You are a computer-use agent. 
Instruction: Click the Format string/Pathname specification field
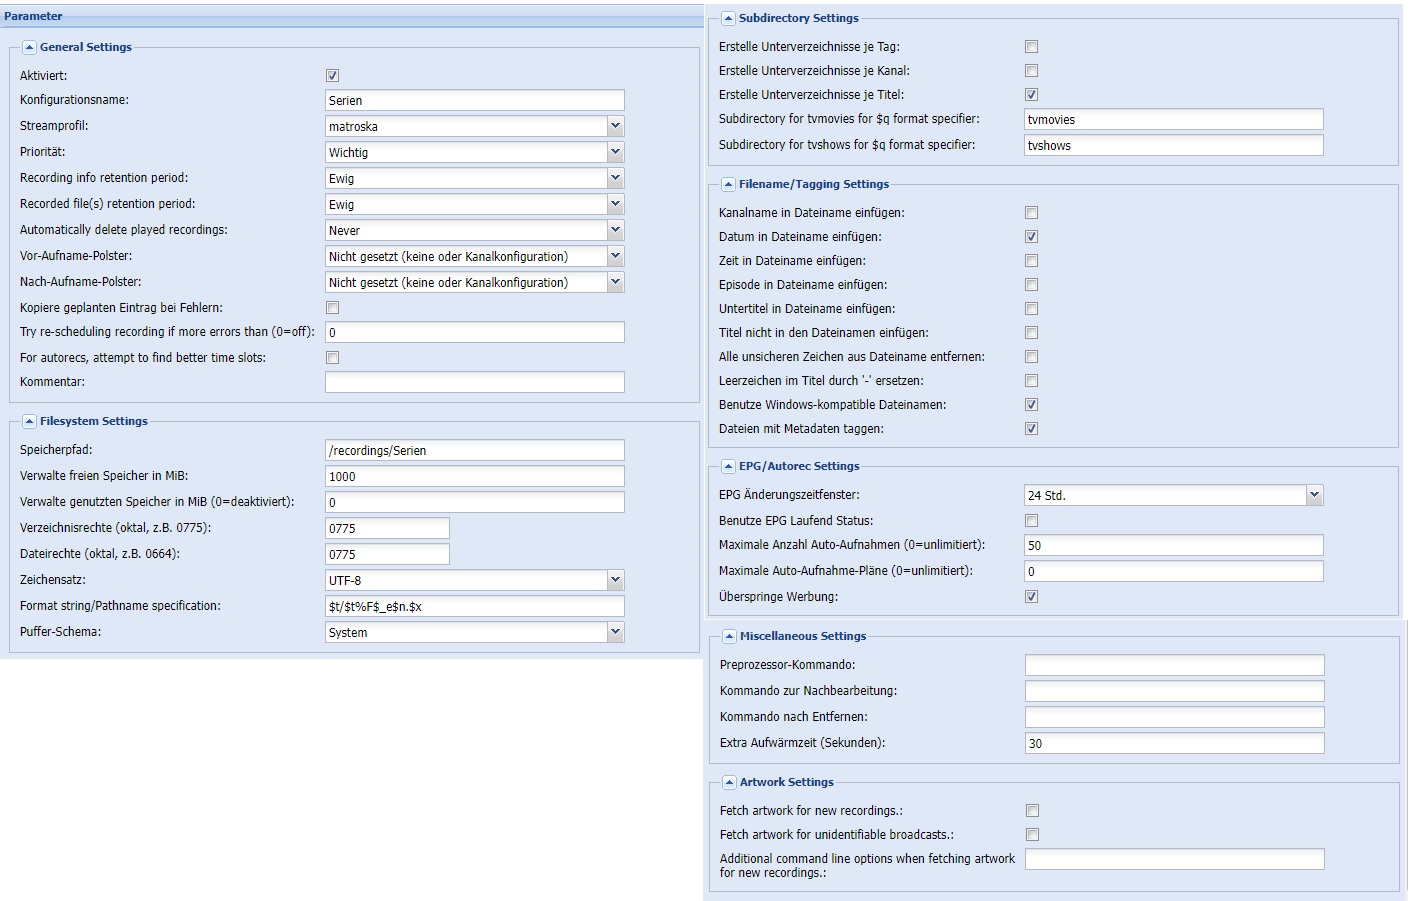pos(475,606)
